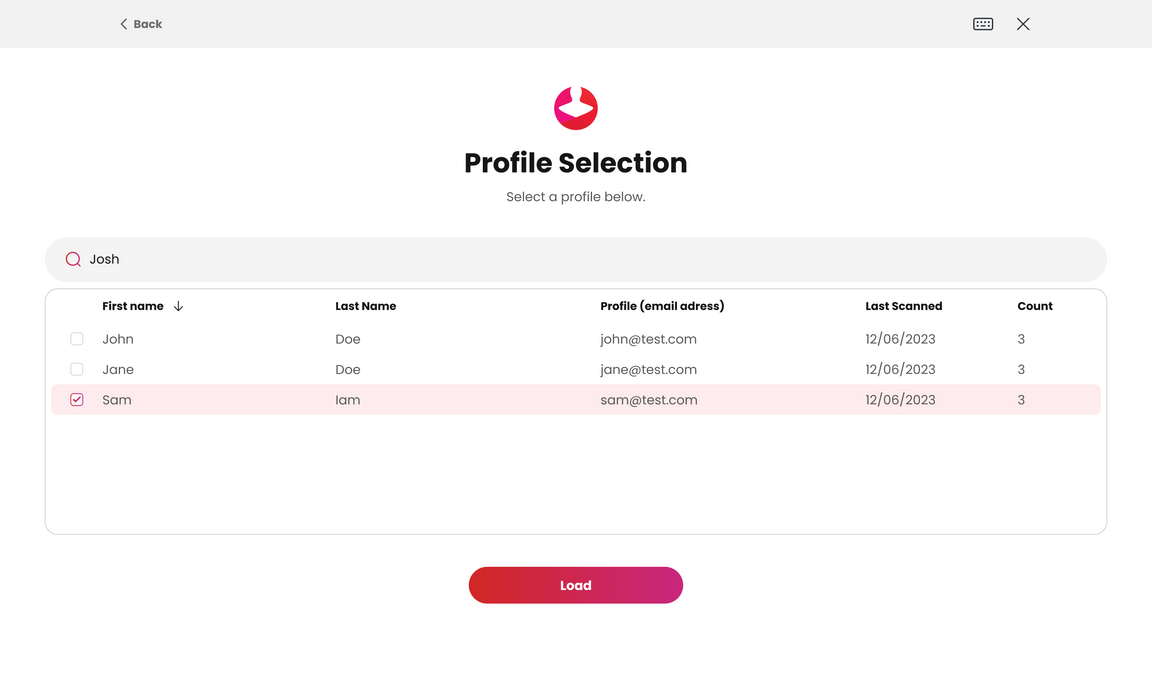Screen dimensions: 1152x690
Task: Sort by the Last Name column
Action: click(365, 306)
